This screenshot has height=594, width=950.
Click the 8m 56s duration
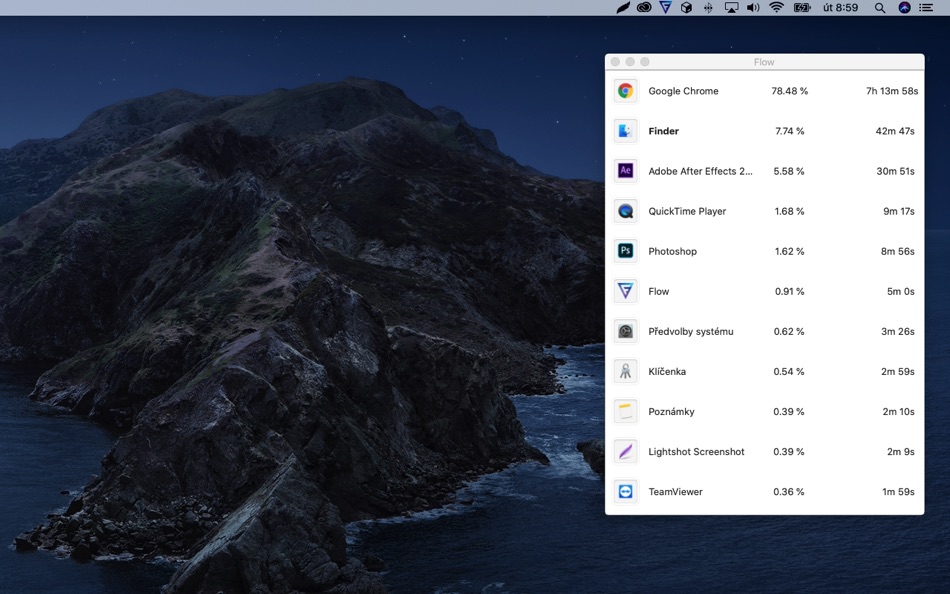(897, 251)
